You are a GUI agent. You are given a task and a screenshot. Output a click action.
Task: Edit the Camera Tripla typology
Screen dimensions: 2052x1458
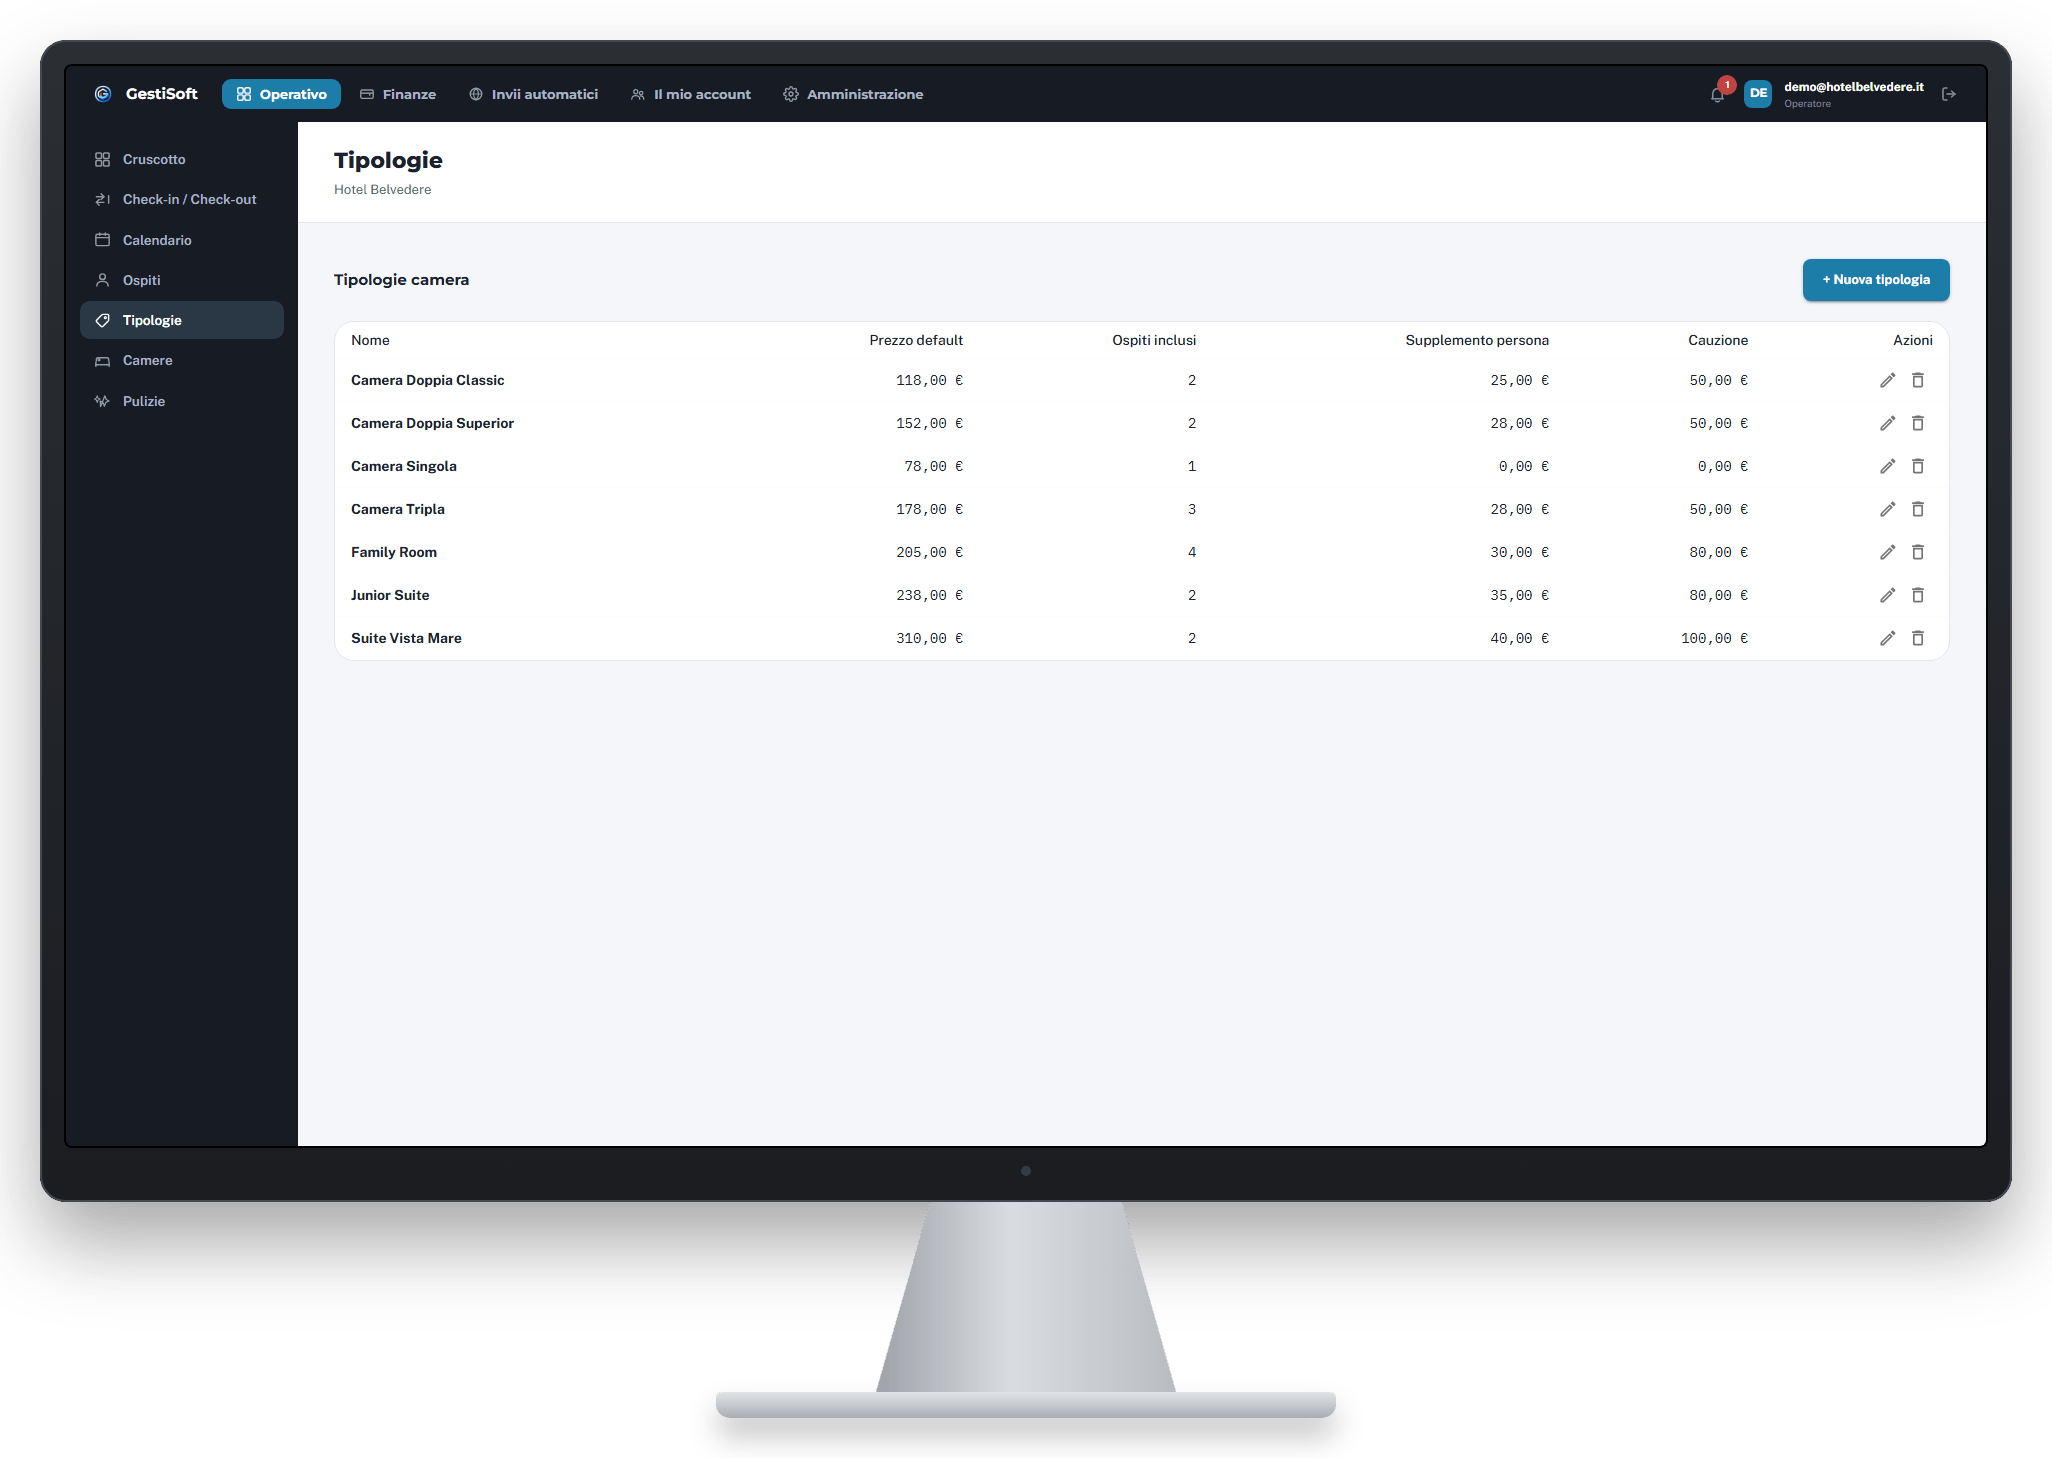click(1887, 509)
